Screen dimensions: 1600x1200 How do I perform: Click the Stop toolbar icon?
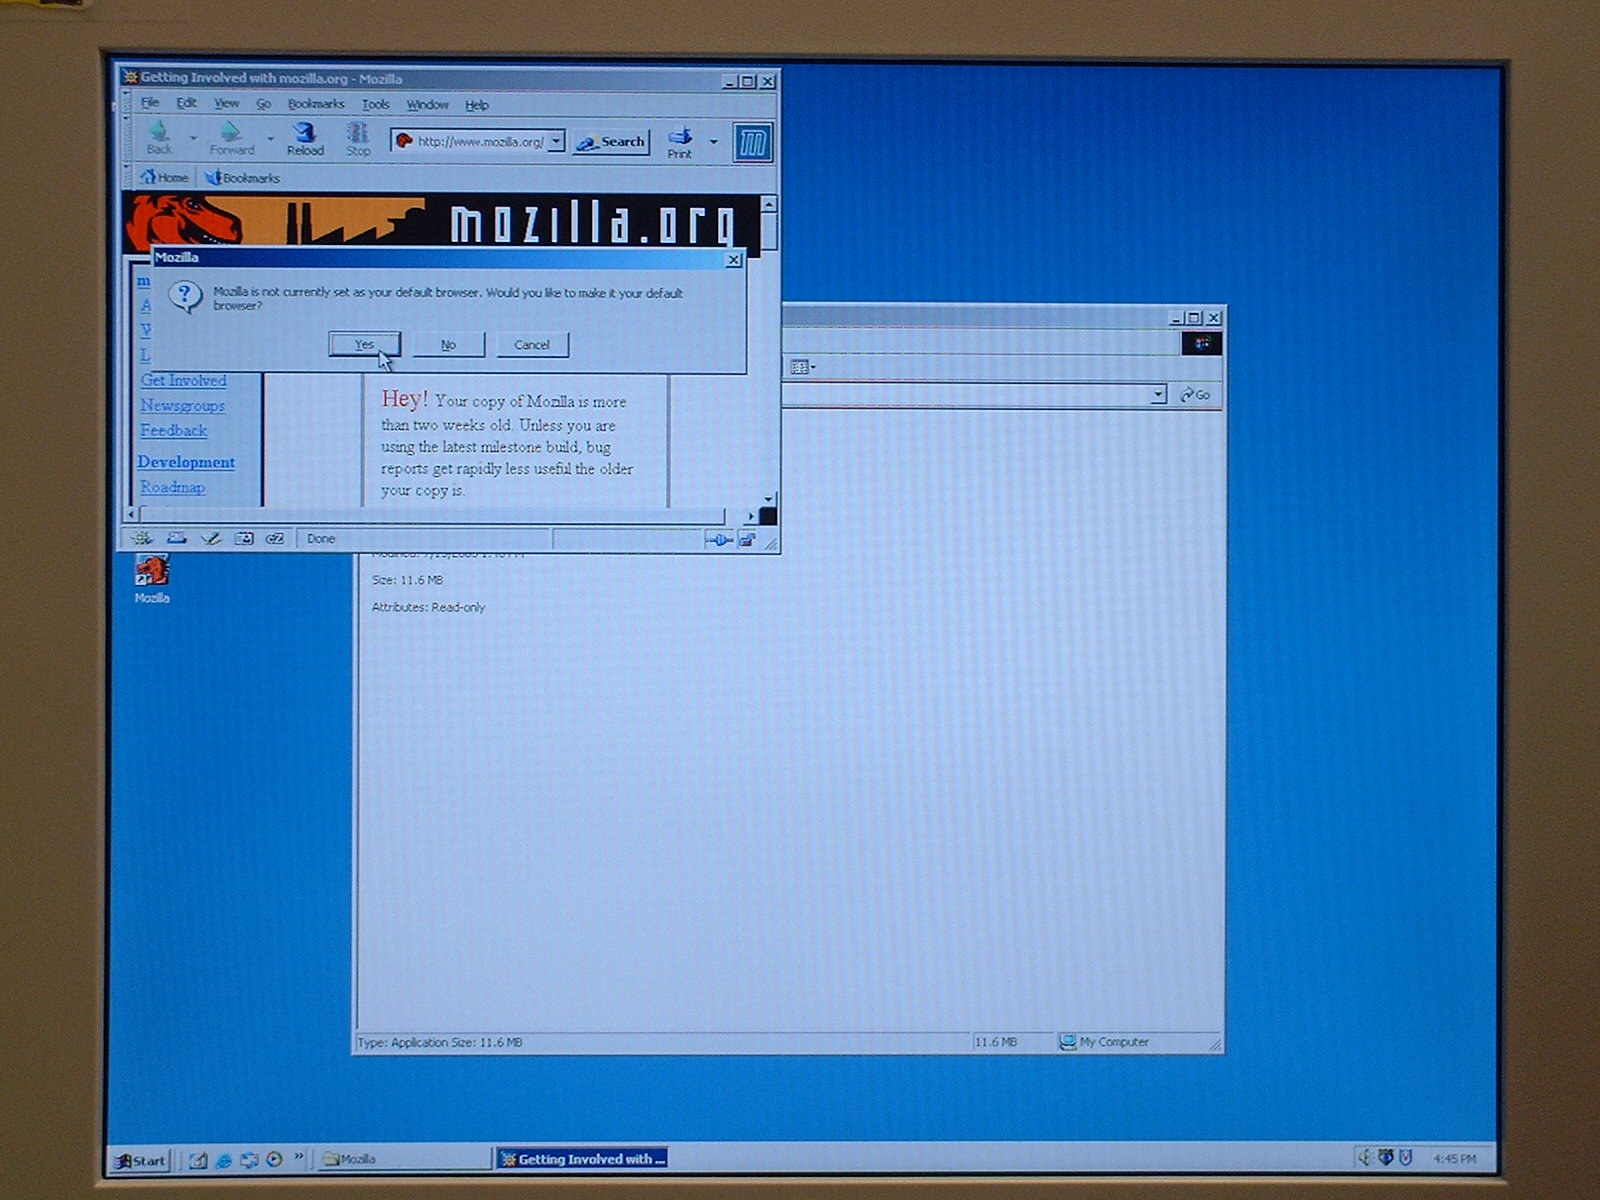point(358,138)
